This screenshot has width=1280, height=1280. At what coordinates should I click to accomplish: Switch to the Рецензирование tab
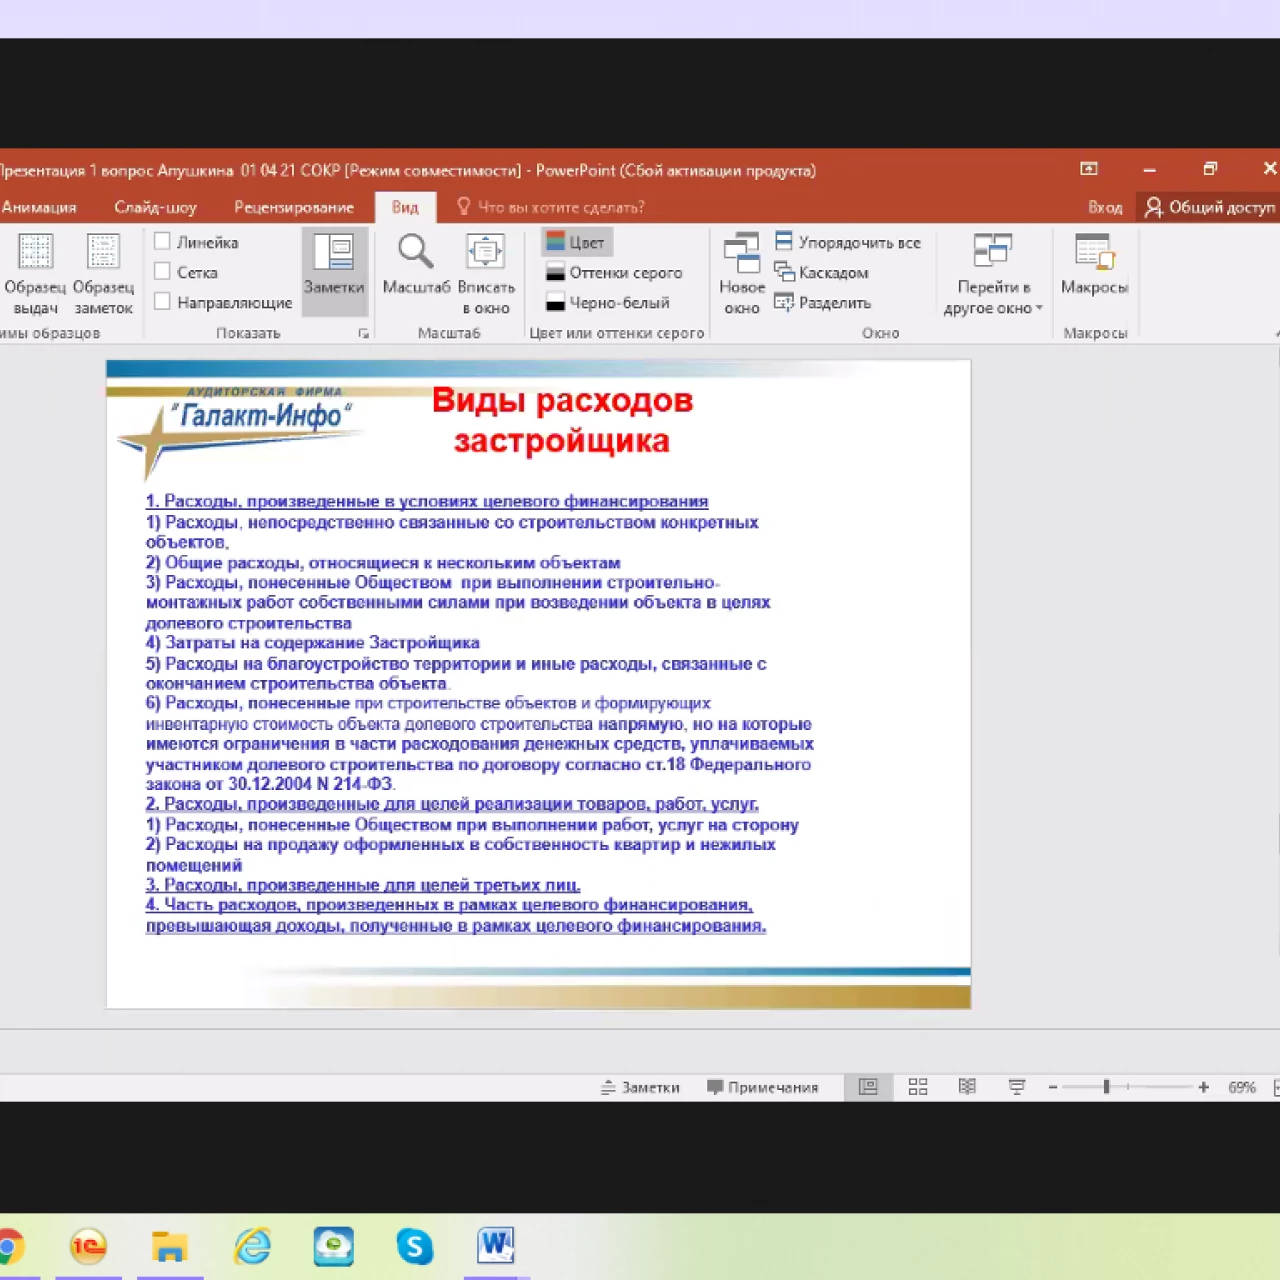(294, 207)
